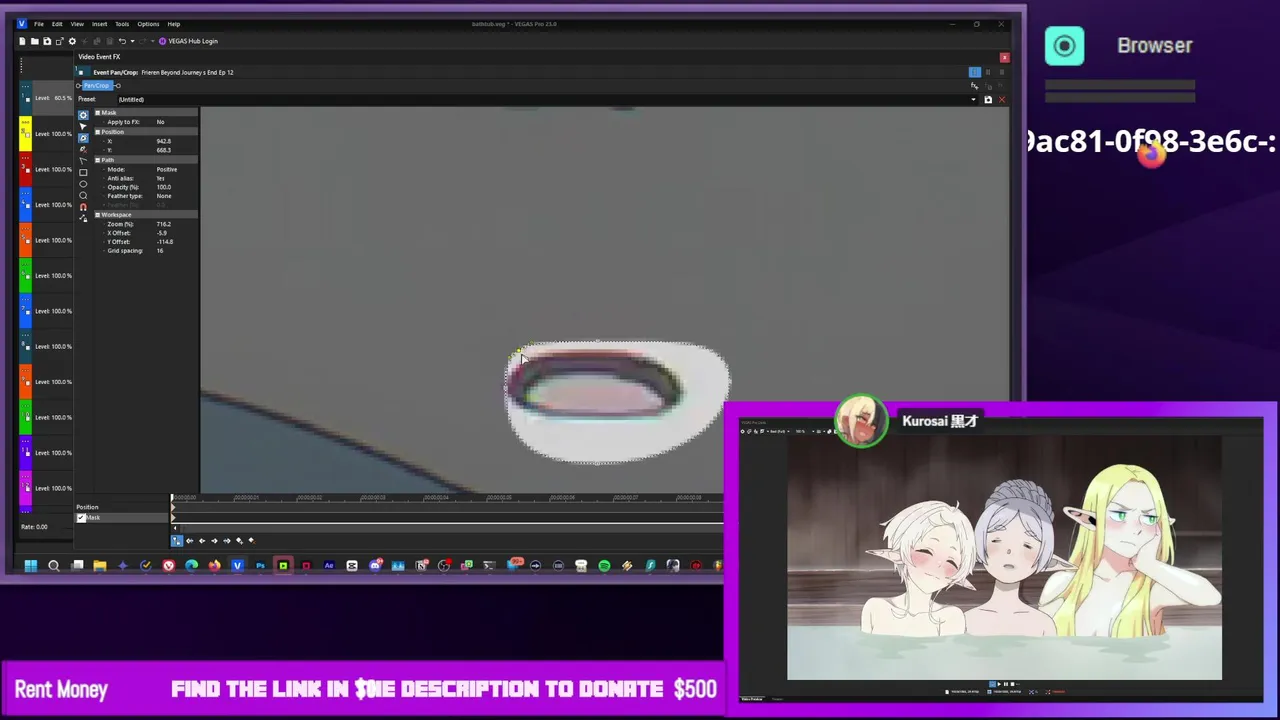Open Photoshop from the taskbar

point(260,566)
